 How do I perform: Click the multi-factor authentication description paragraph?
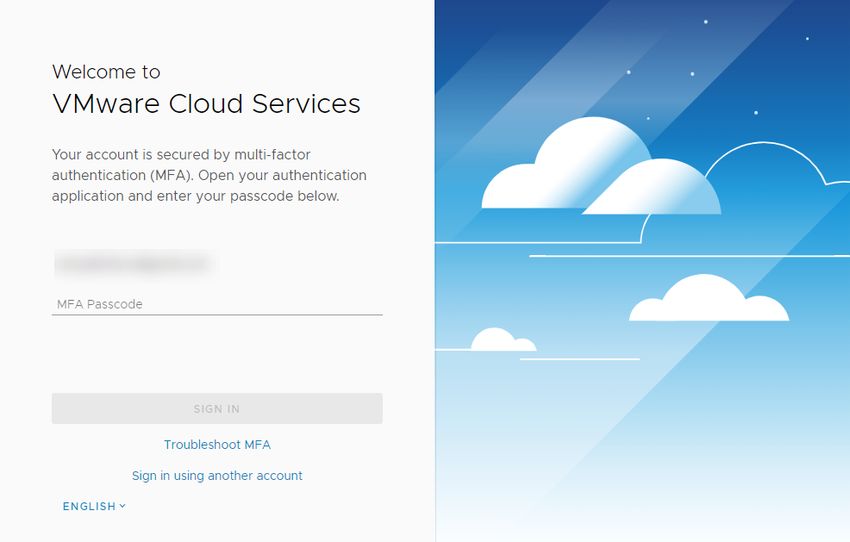tap(209, 175)
